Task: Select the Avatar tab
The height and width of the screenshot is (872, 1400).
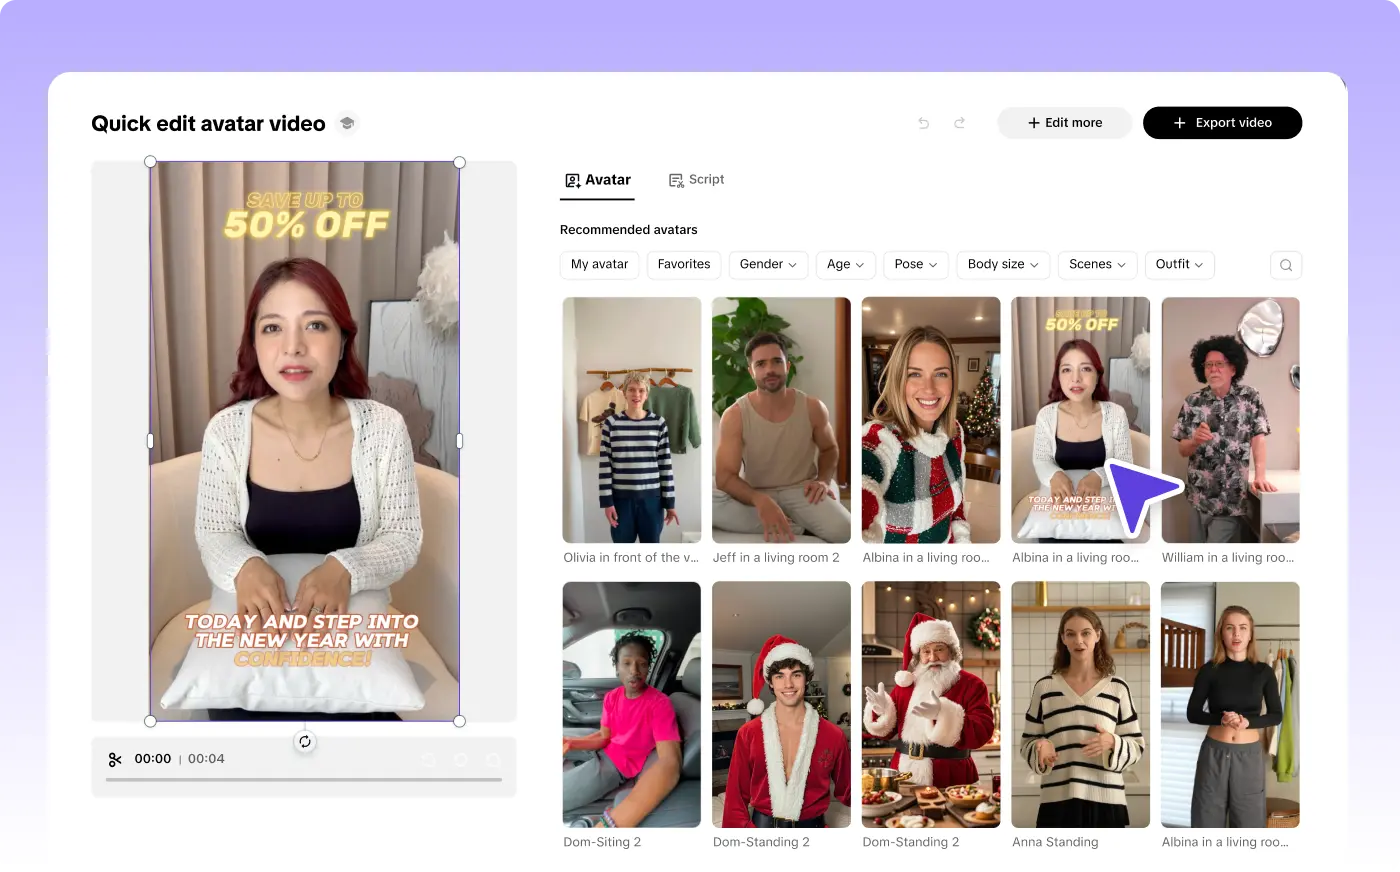Action: 598,180
